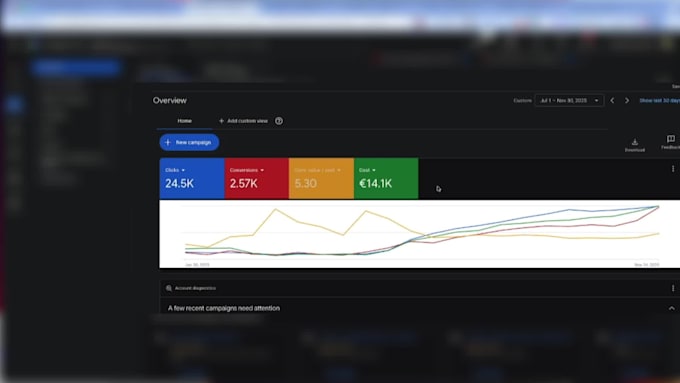
Task: Select the 5.30 value
Action: [305, 183]
